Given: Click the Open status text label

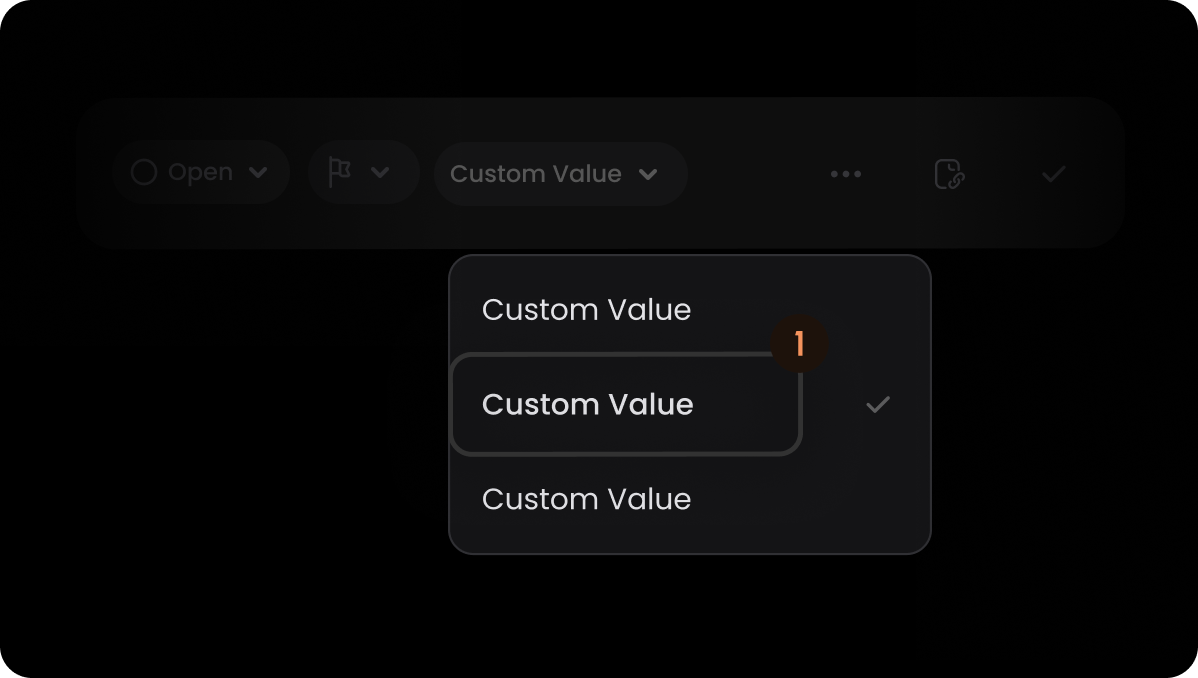Looking at the screenshot, I should (200, 173).
